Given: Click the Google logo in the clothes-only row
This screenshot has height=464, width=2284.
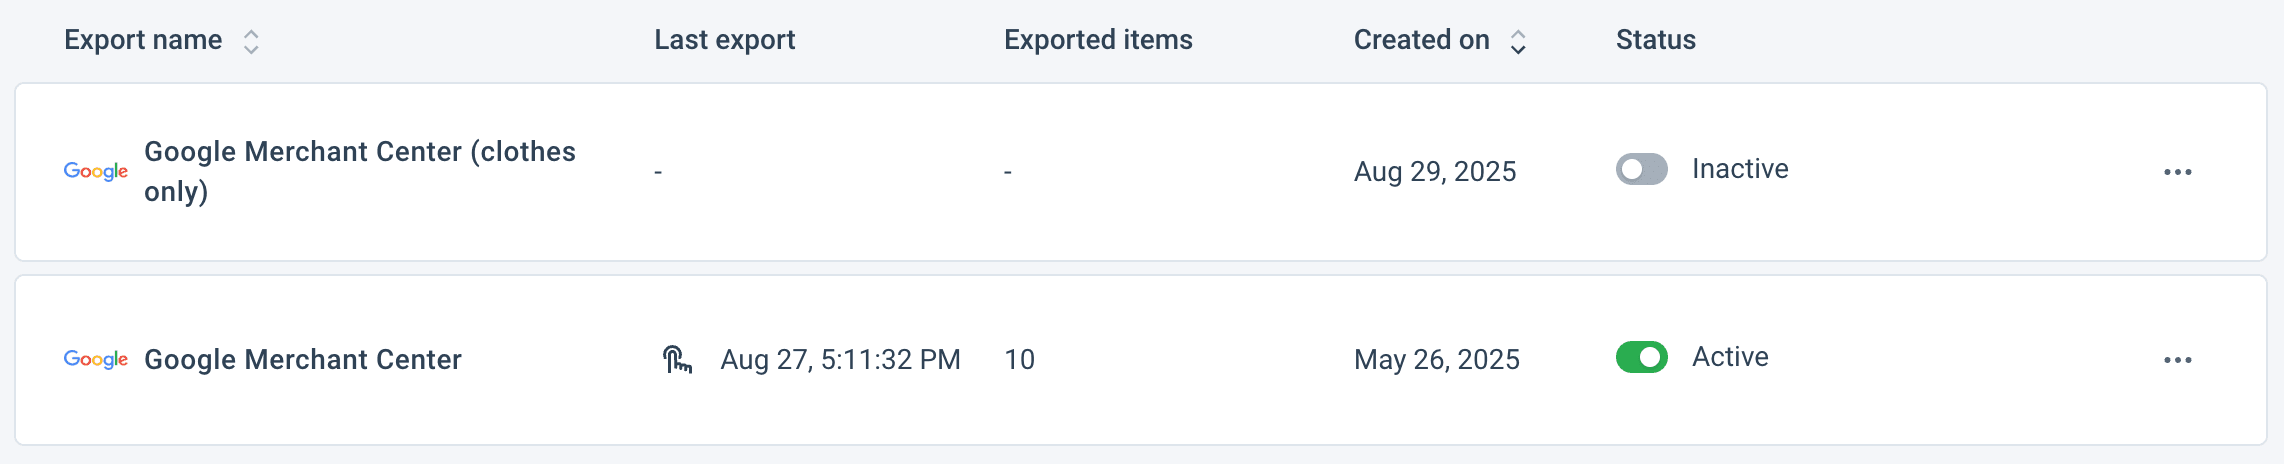Looking at the screenshot, I should point(96,171).
